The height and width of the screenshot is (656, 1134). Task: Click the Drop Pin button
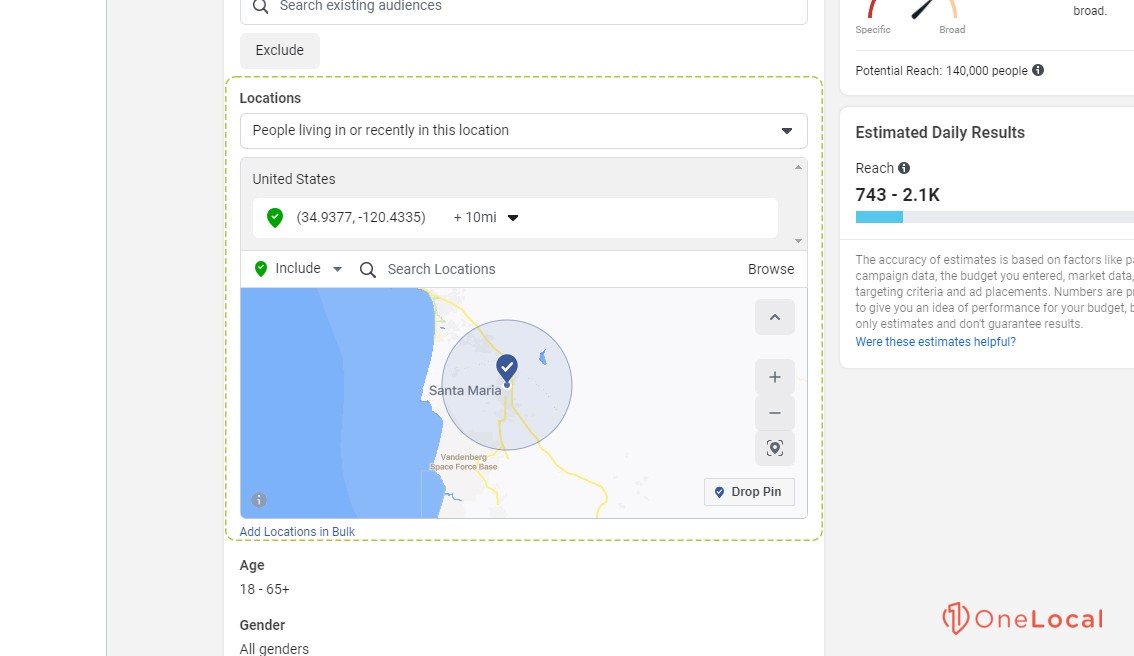(749, 492)
